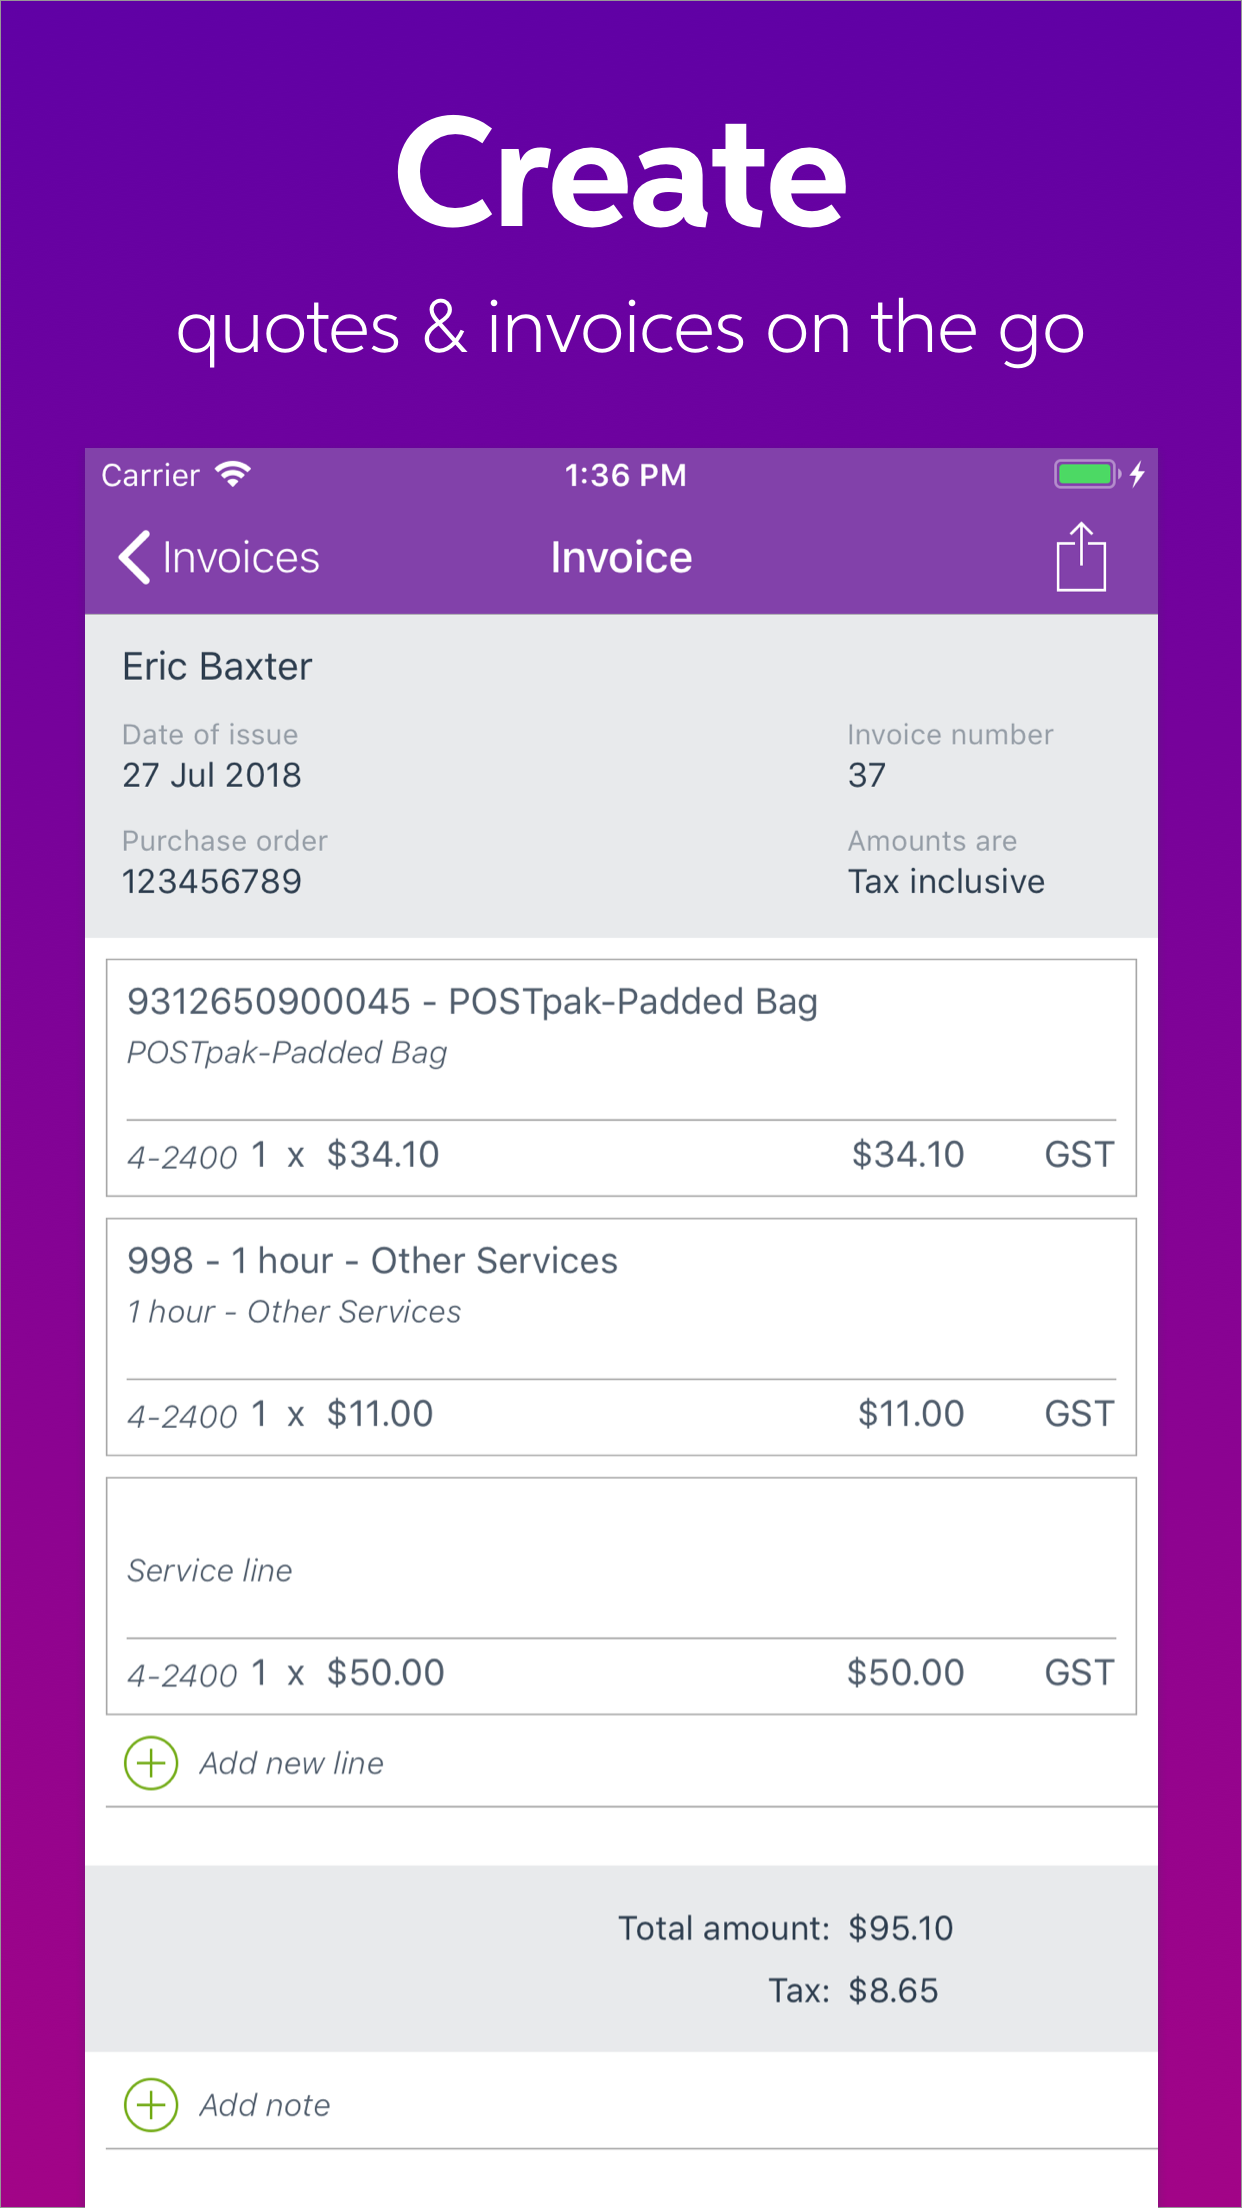
Task: Tap the green plus icon for note
Action: coord(151,2105)
